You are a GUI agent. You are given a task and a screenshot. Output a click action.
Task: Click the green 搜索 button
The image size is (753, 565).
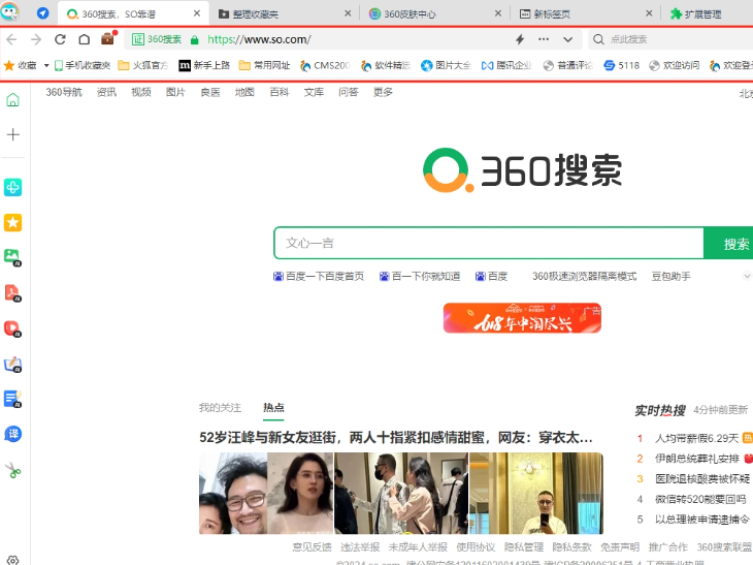(x=729, y=243)
